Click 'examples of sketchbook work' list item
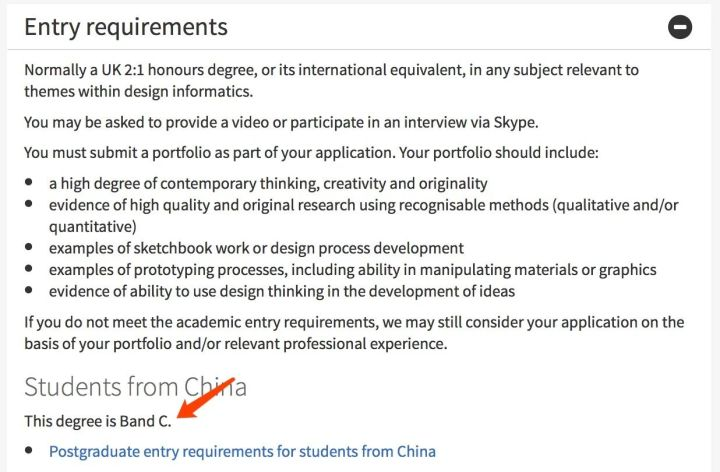Image resolution: width=720 pixels, height=472 pixels. [256, 248]
